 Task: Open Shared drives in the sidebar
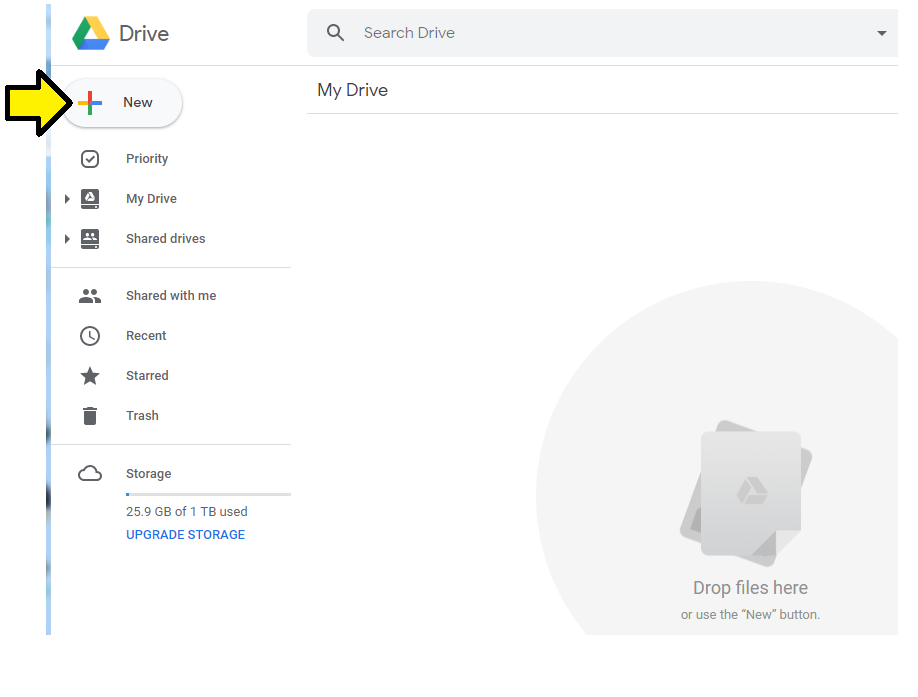(166, 239)
